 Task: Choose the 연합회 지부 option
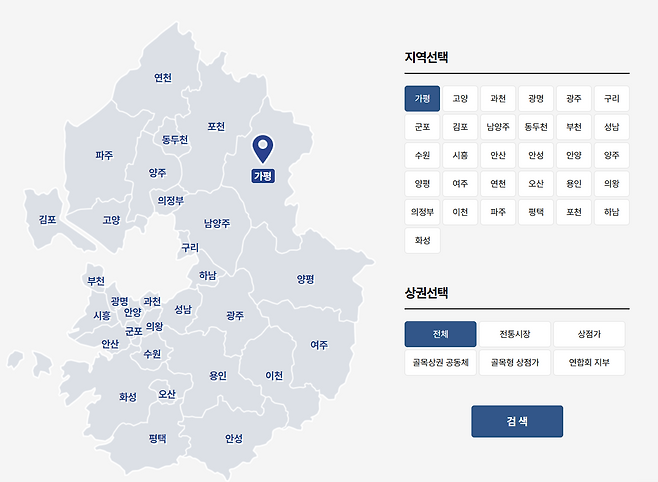point(590,362)
